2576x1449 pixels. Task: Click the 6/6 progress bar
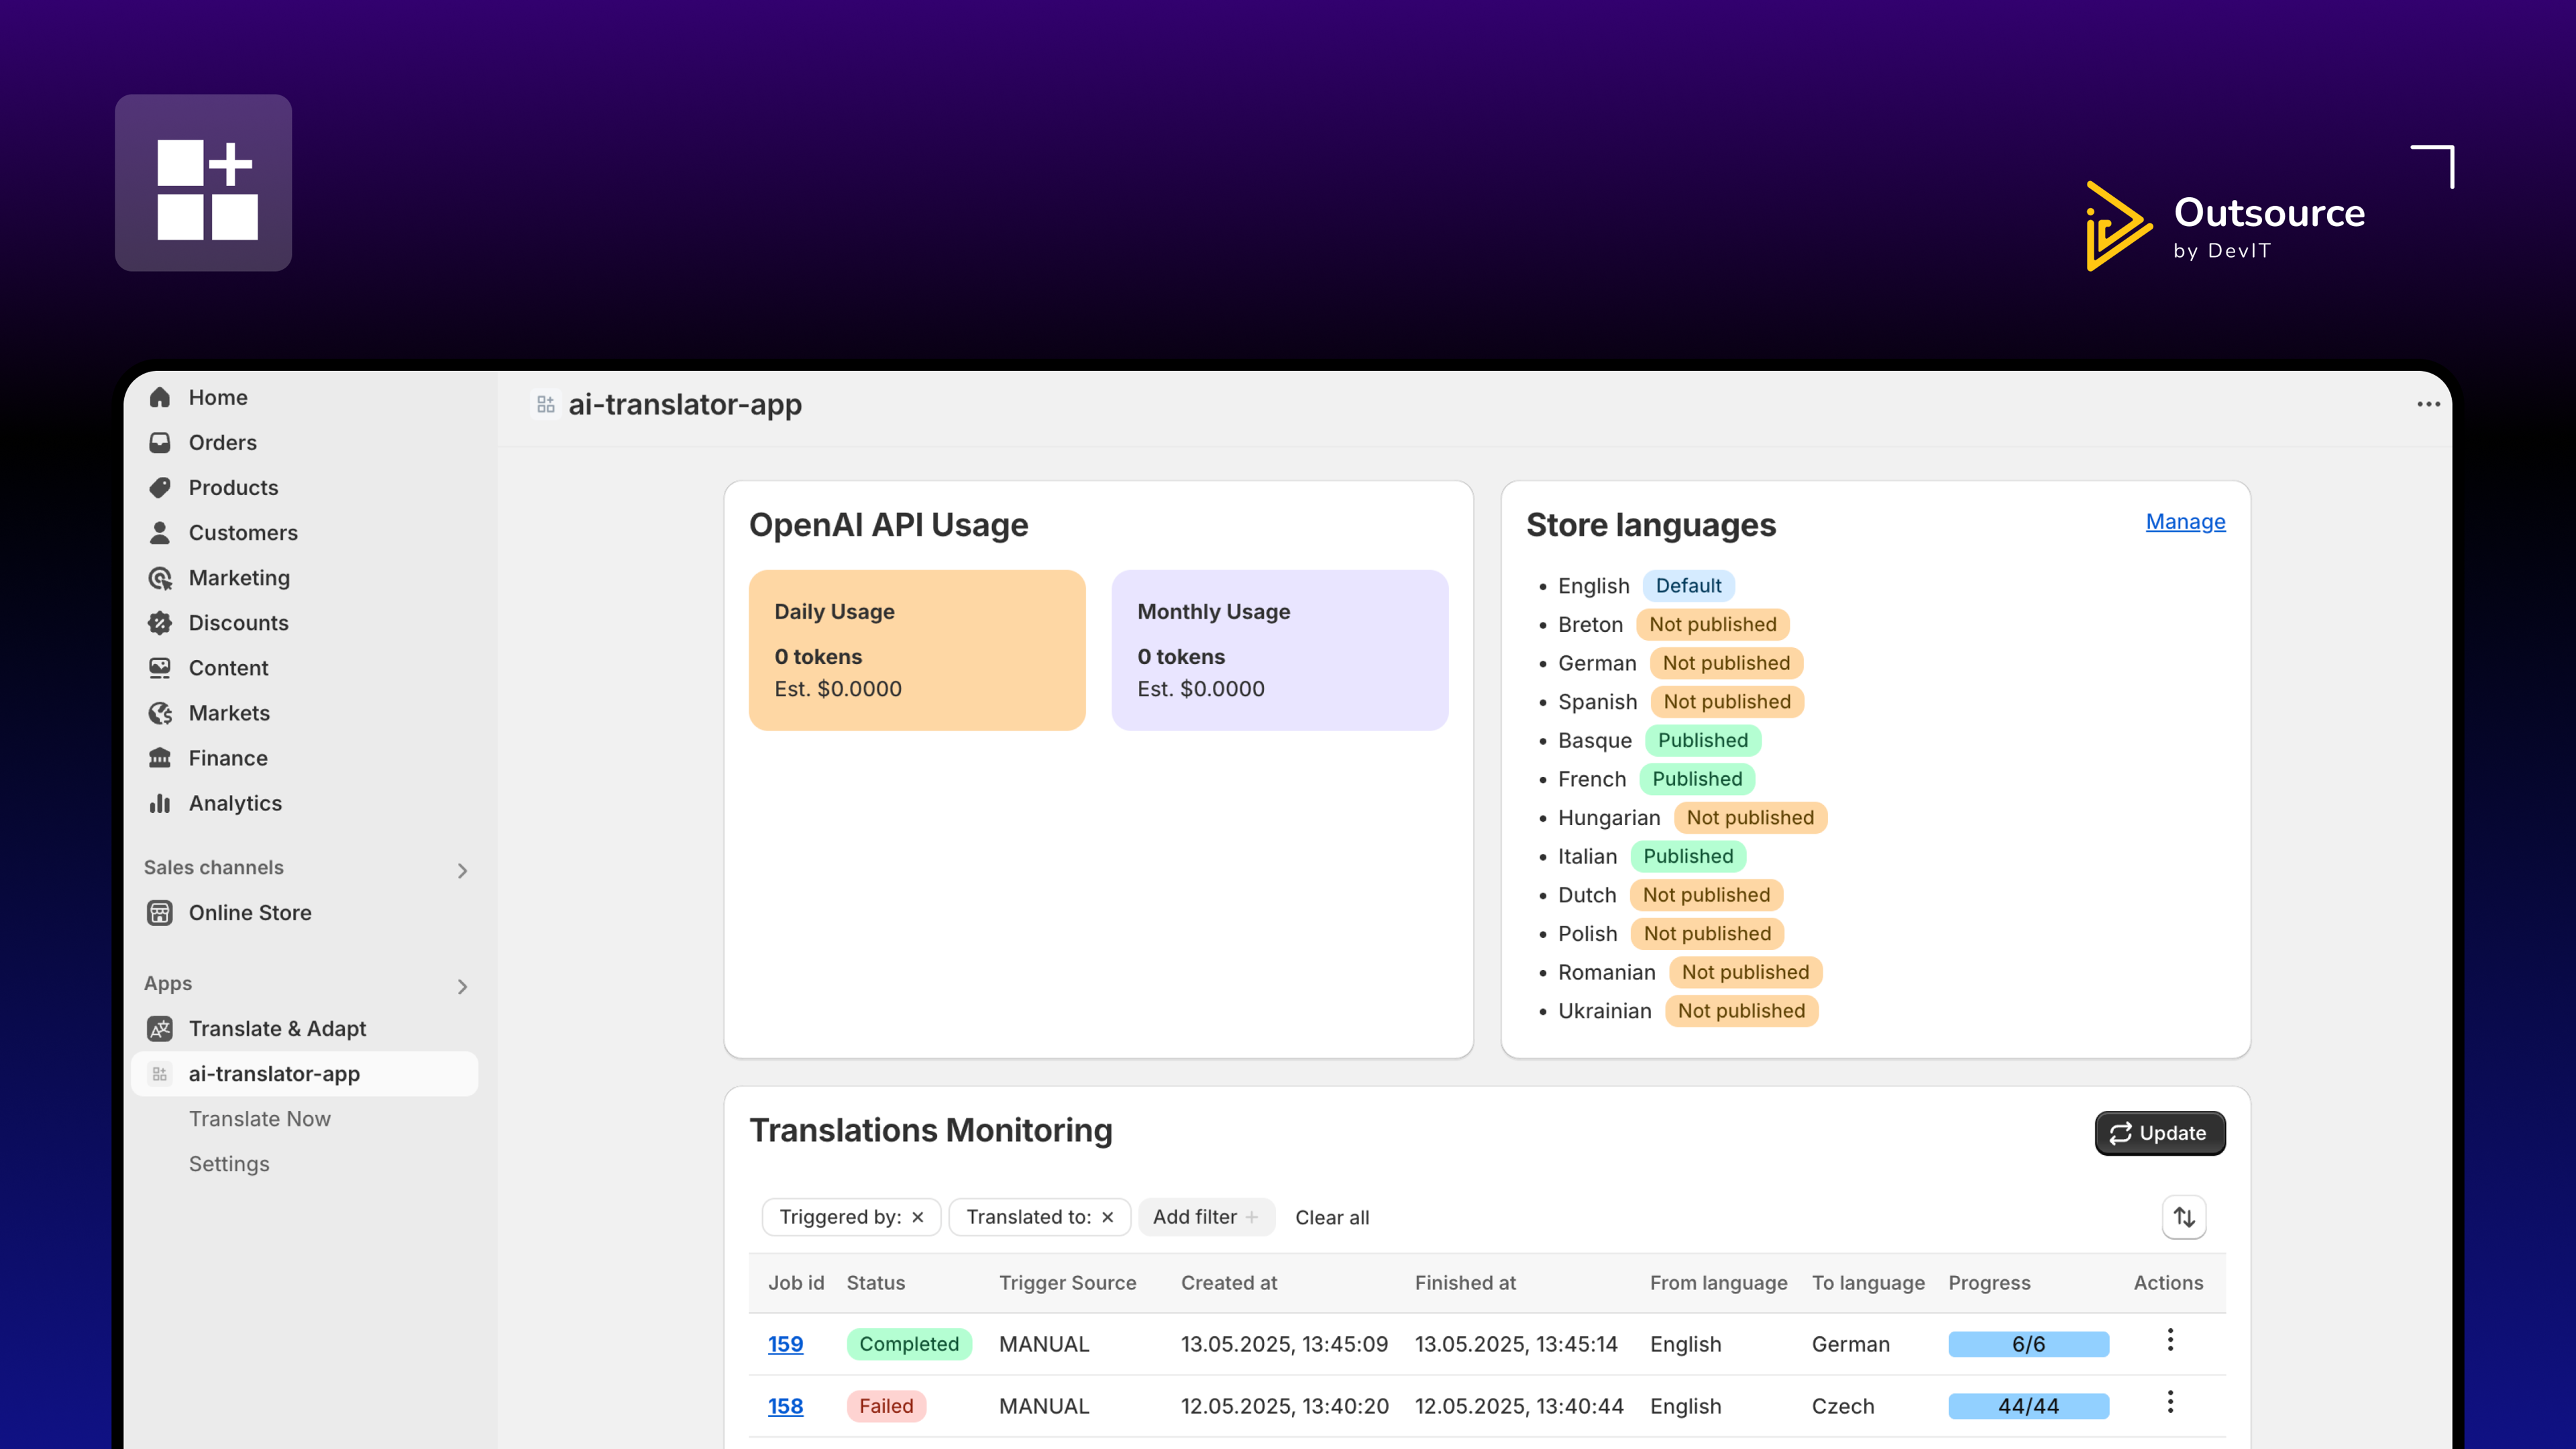tap(2028, 1343)
